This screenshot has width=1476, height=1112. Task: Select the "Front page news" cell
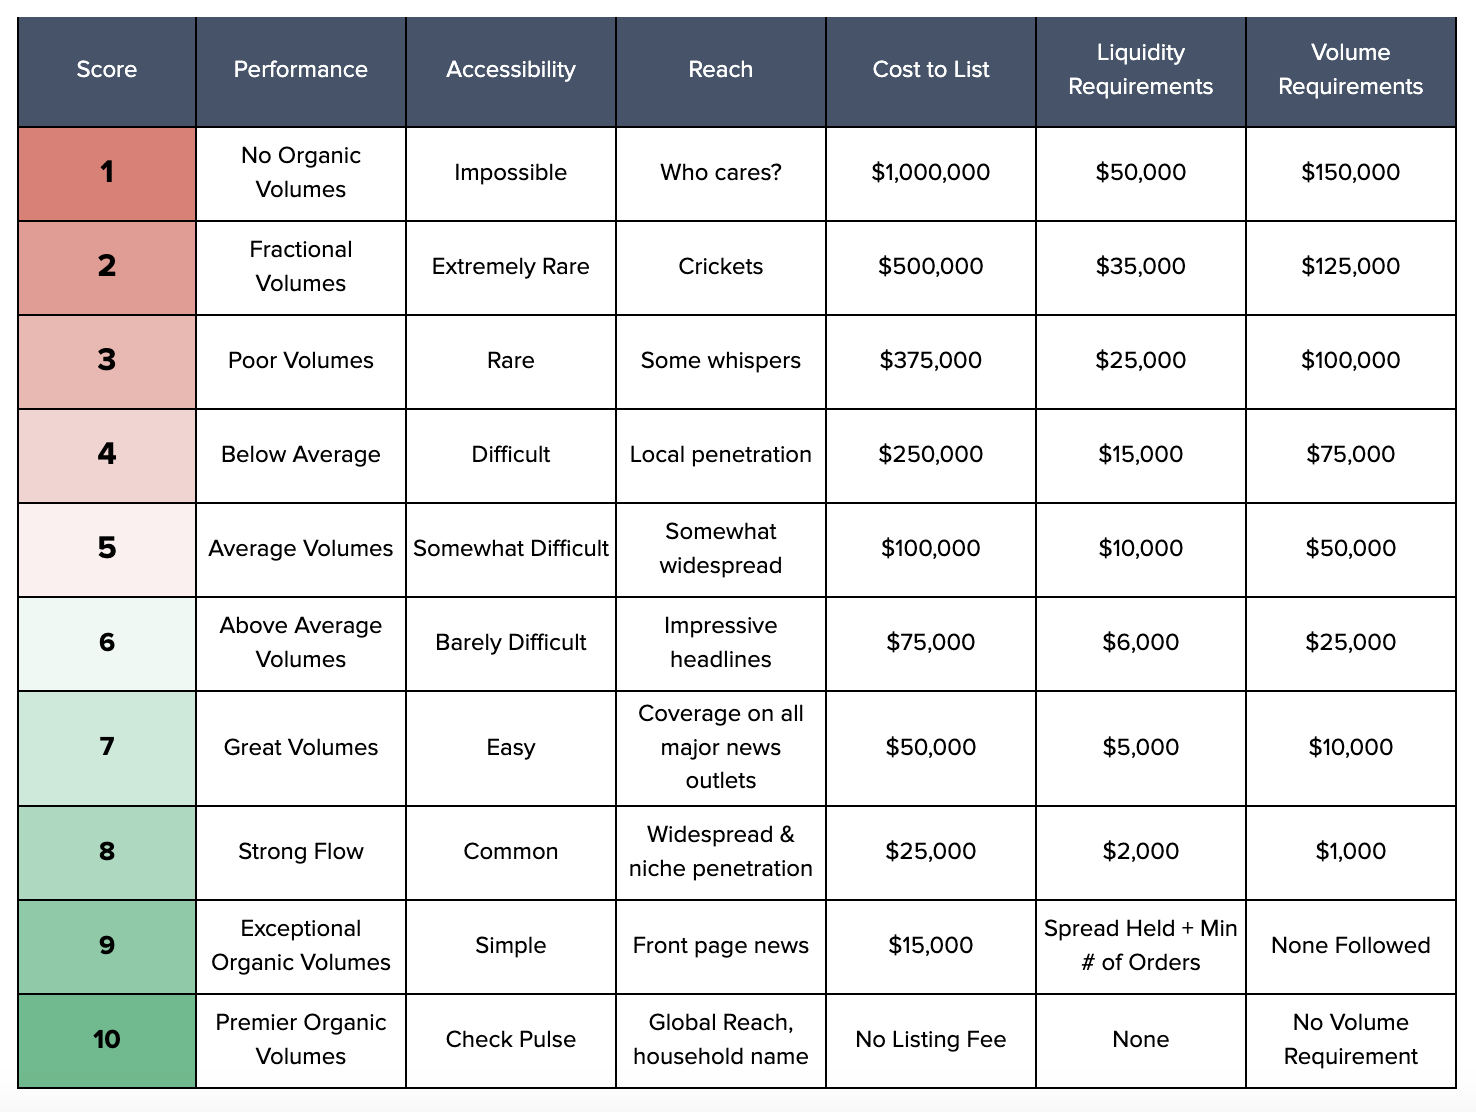pos(720,946)
